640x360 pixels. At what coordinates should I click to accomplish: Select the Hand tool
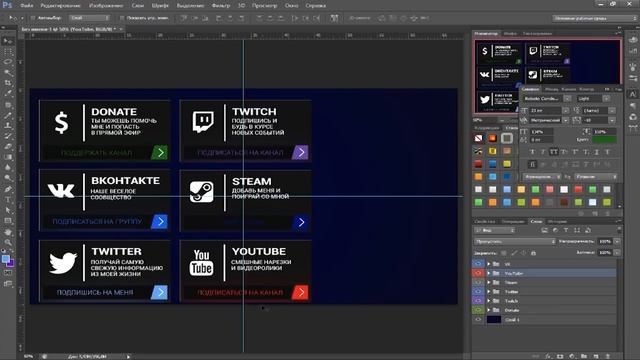[8, 232]
